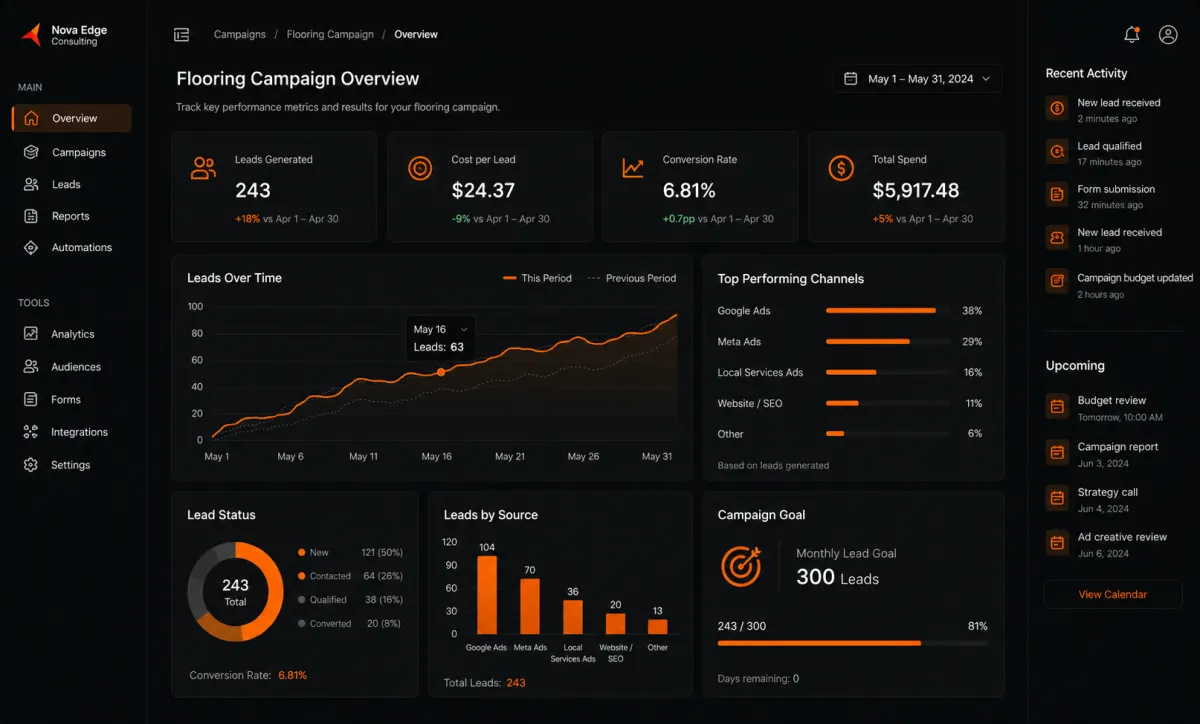Toggle the Previous Period legend series
This screenshot has height=724, width=1200.
click(x=631, y=278)
